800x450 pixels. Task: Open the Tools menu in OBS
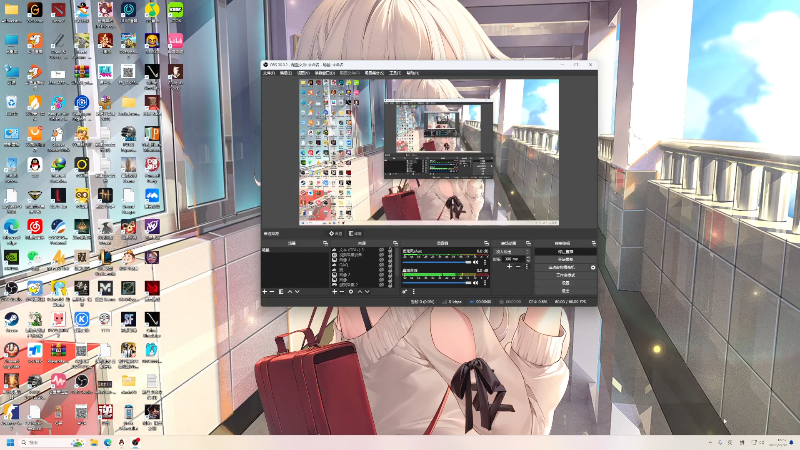tap(395, 73)
